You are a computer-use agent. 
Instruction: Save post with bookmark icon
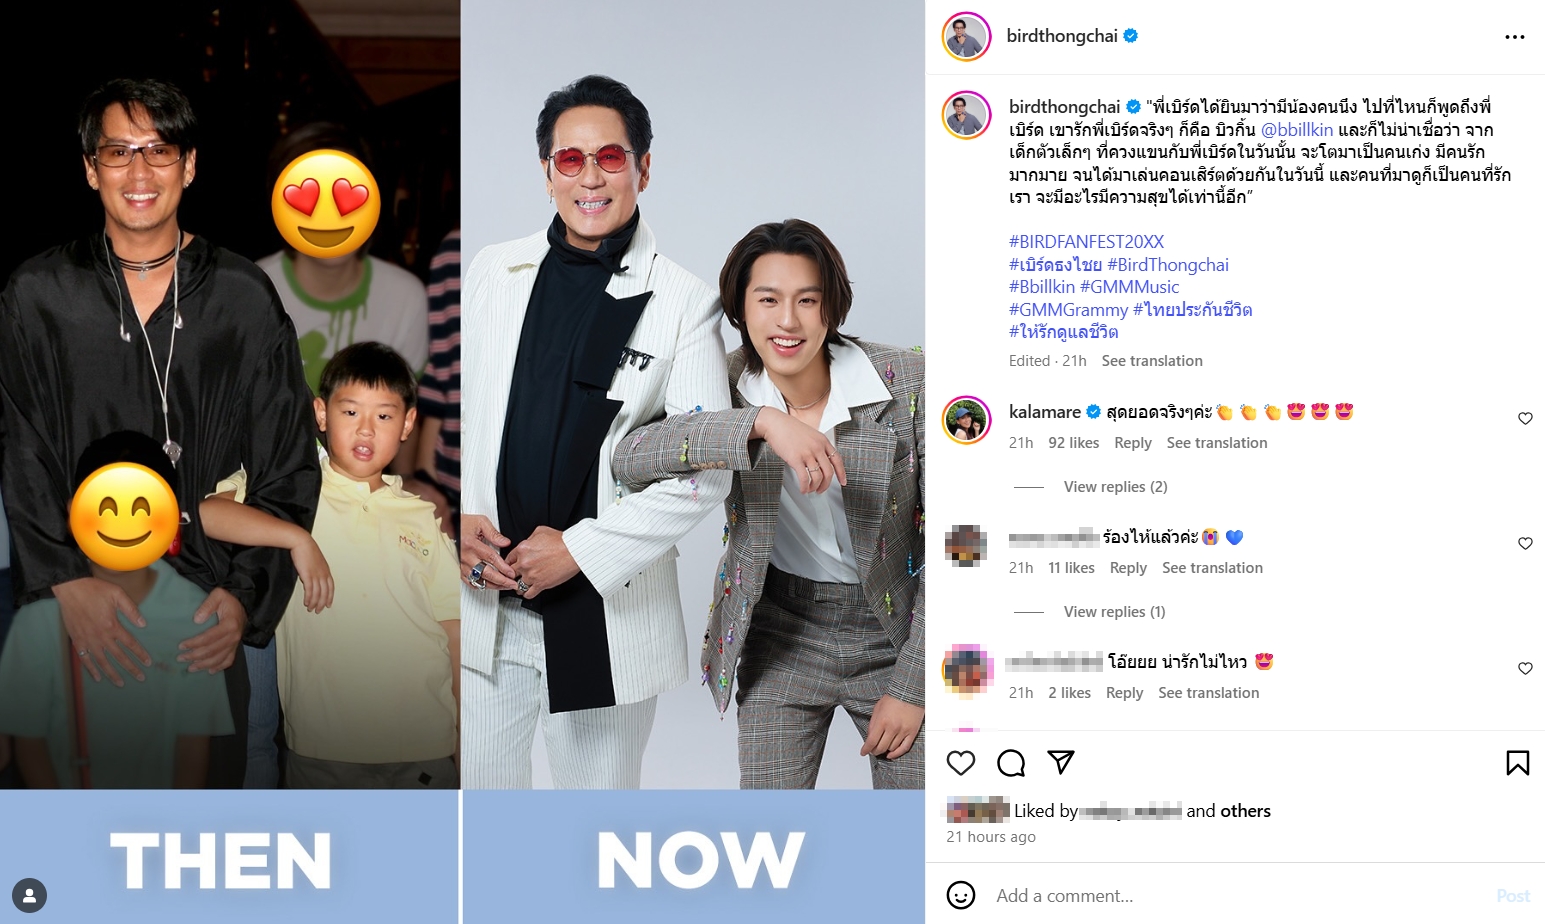pyautogui.click(x=1517, y=763)
